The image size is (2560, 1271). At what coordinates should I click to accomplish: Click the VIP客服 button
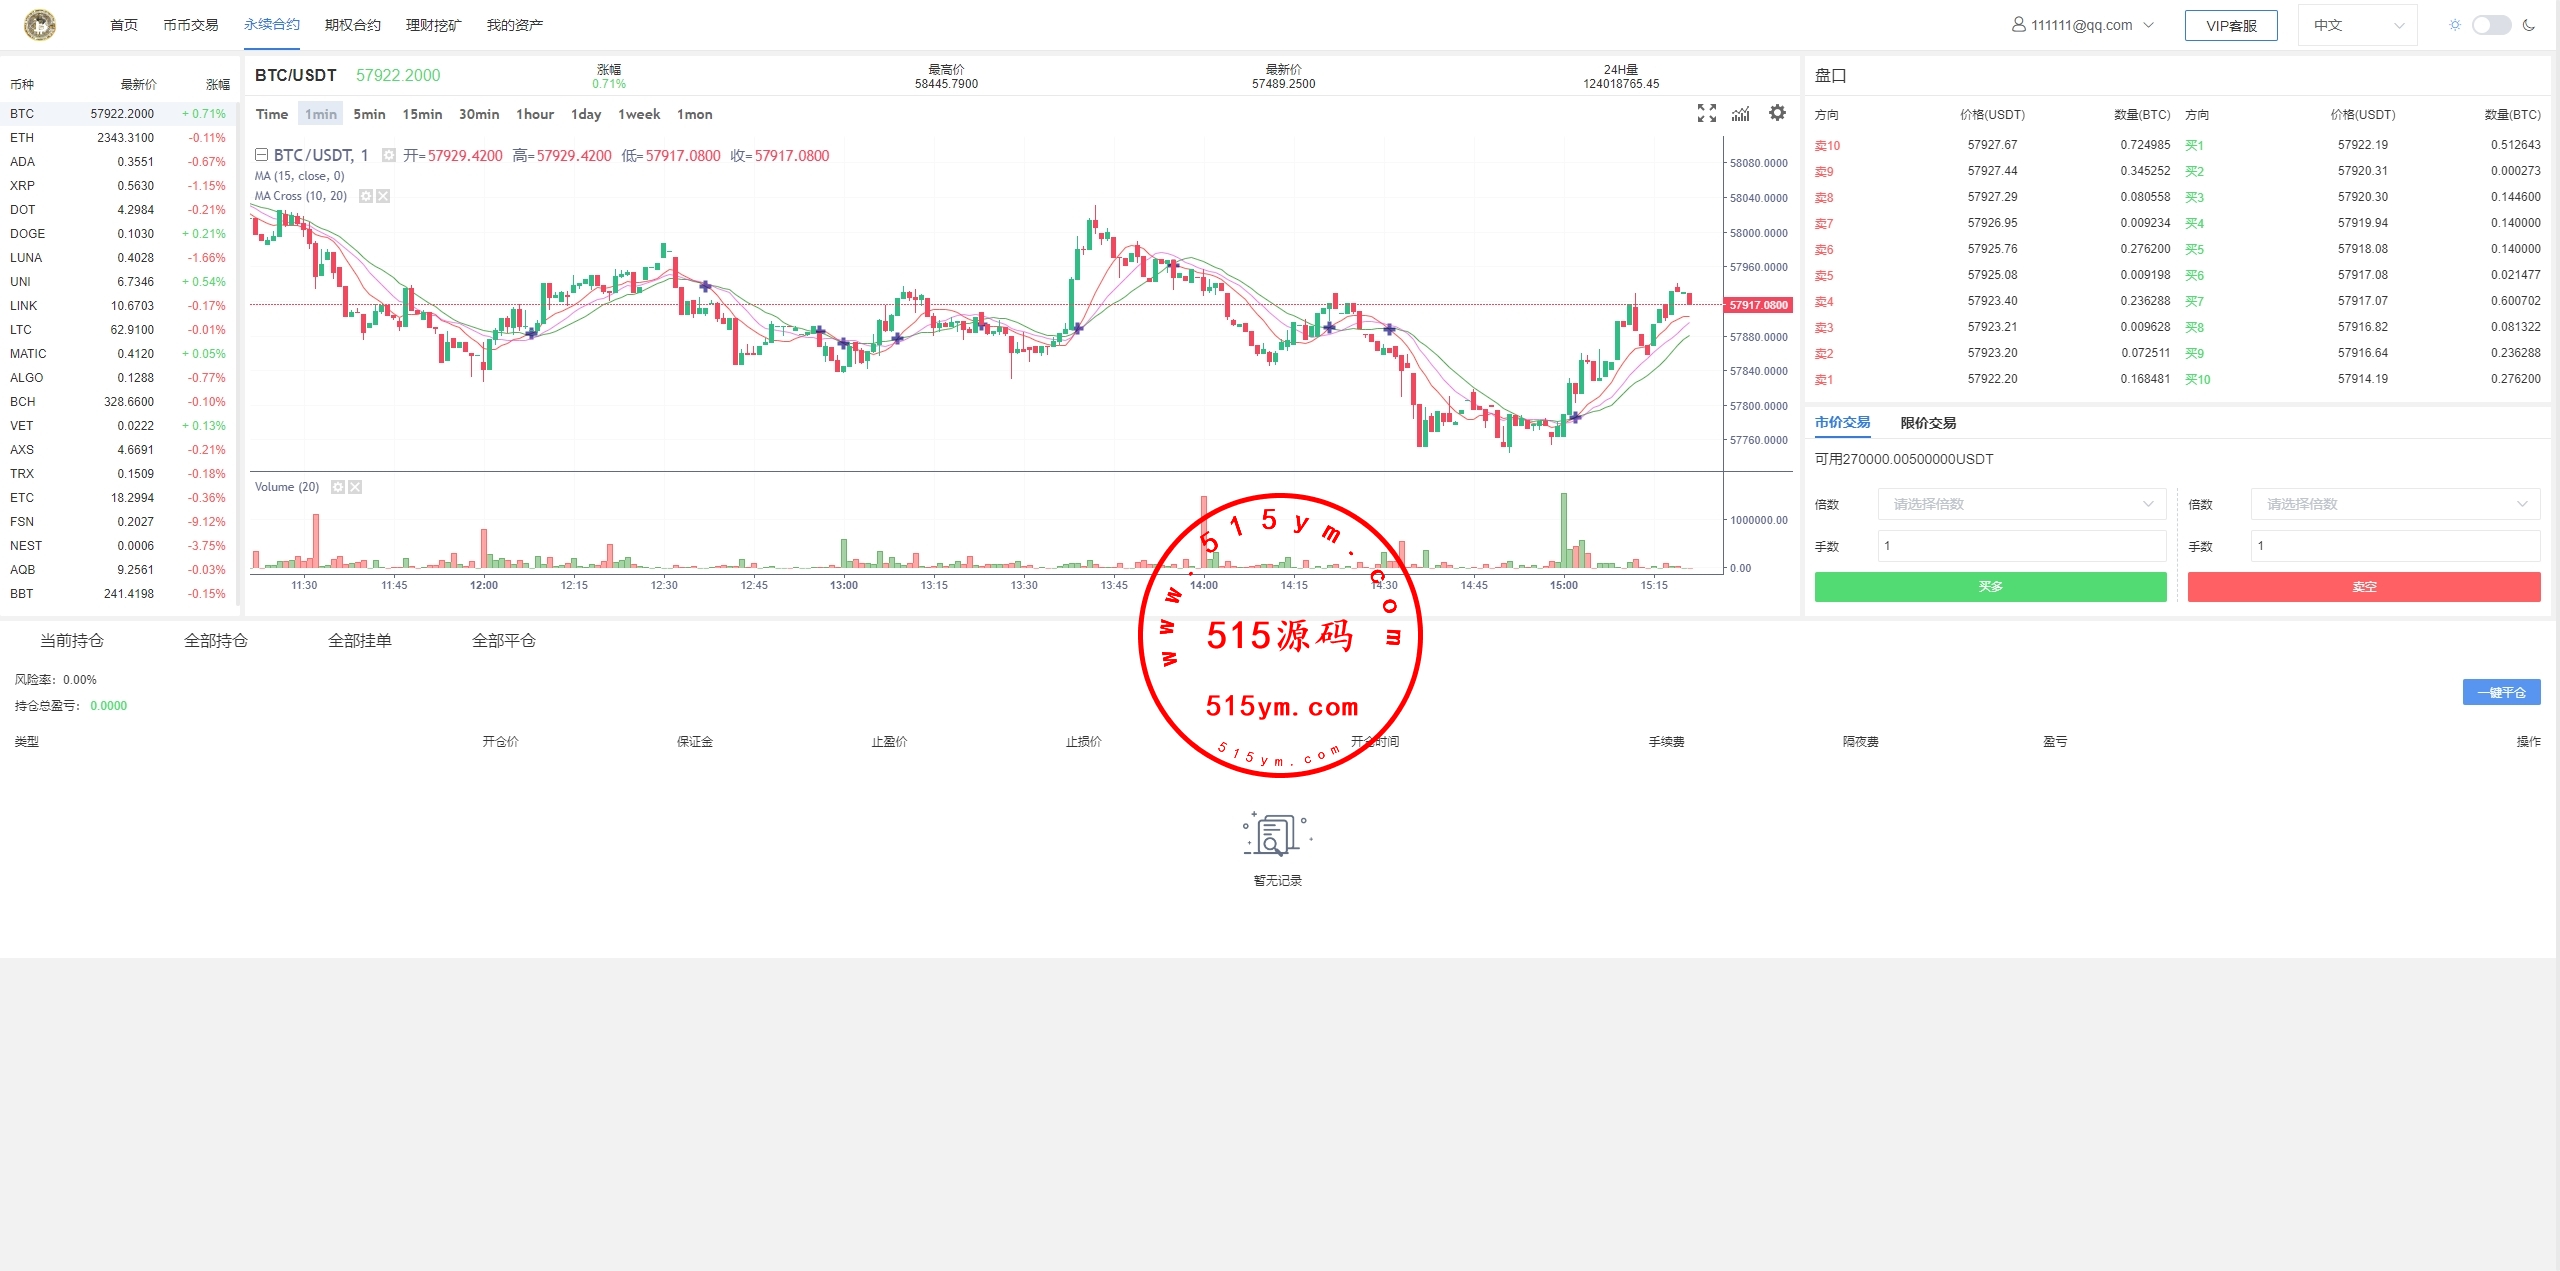tap(2230, 25)
